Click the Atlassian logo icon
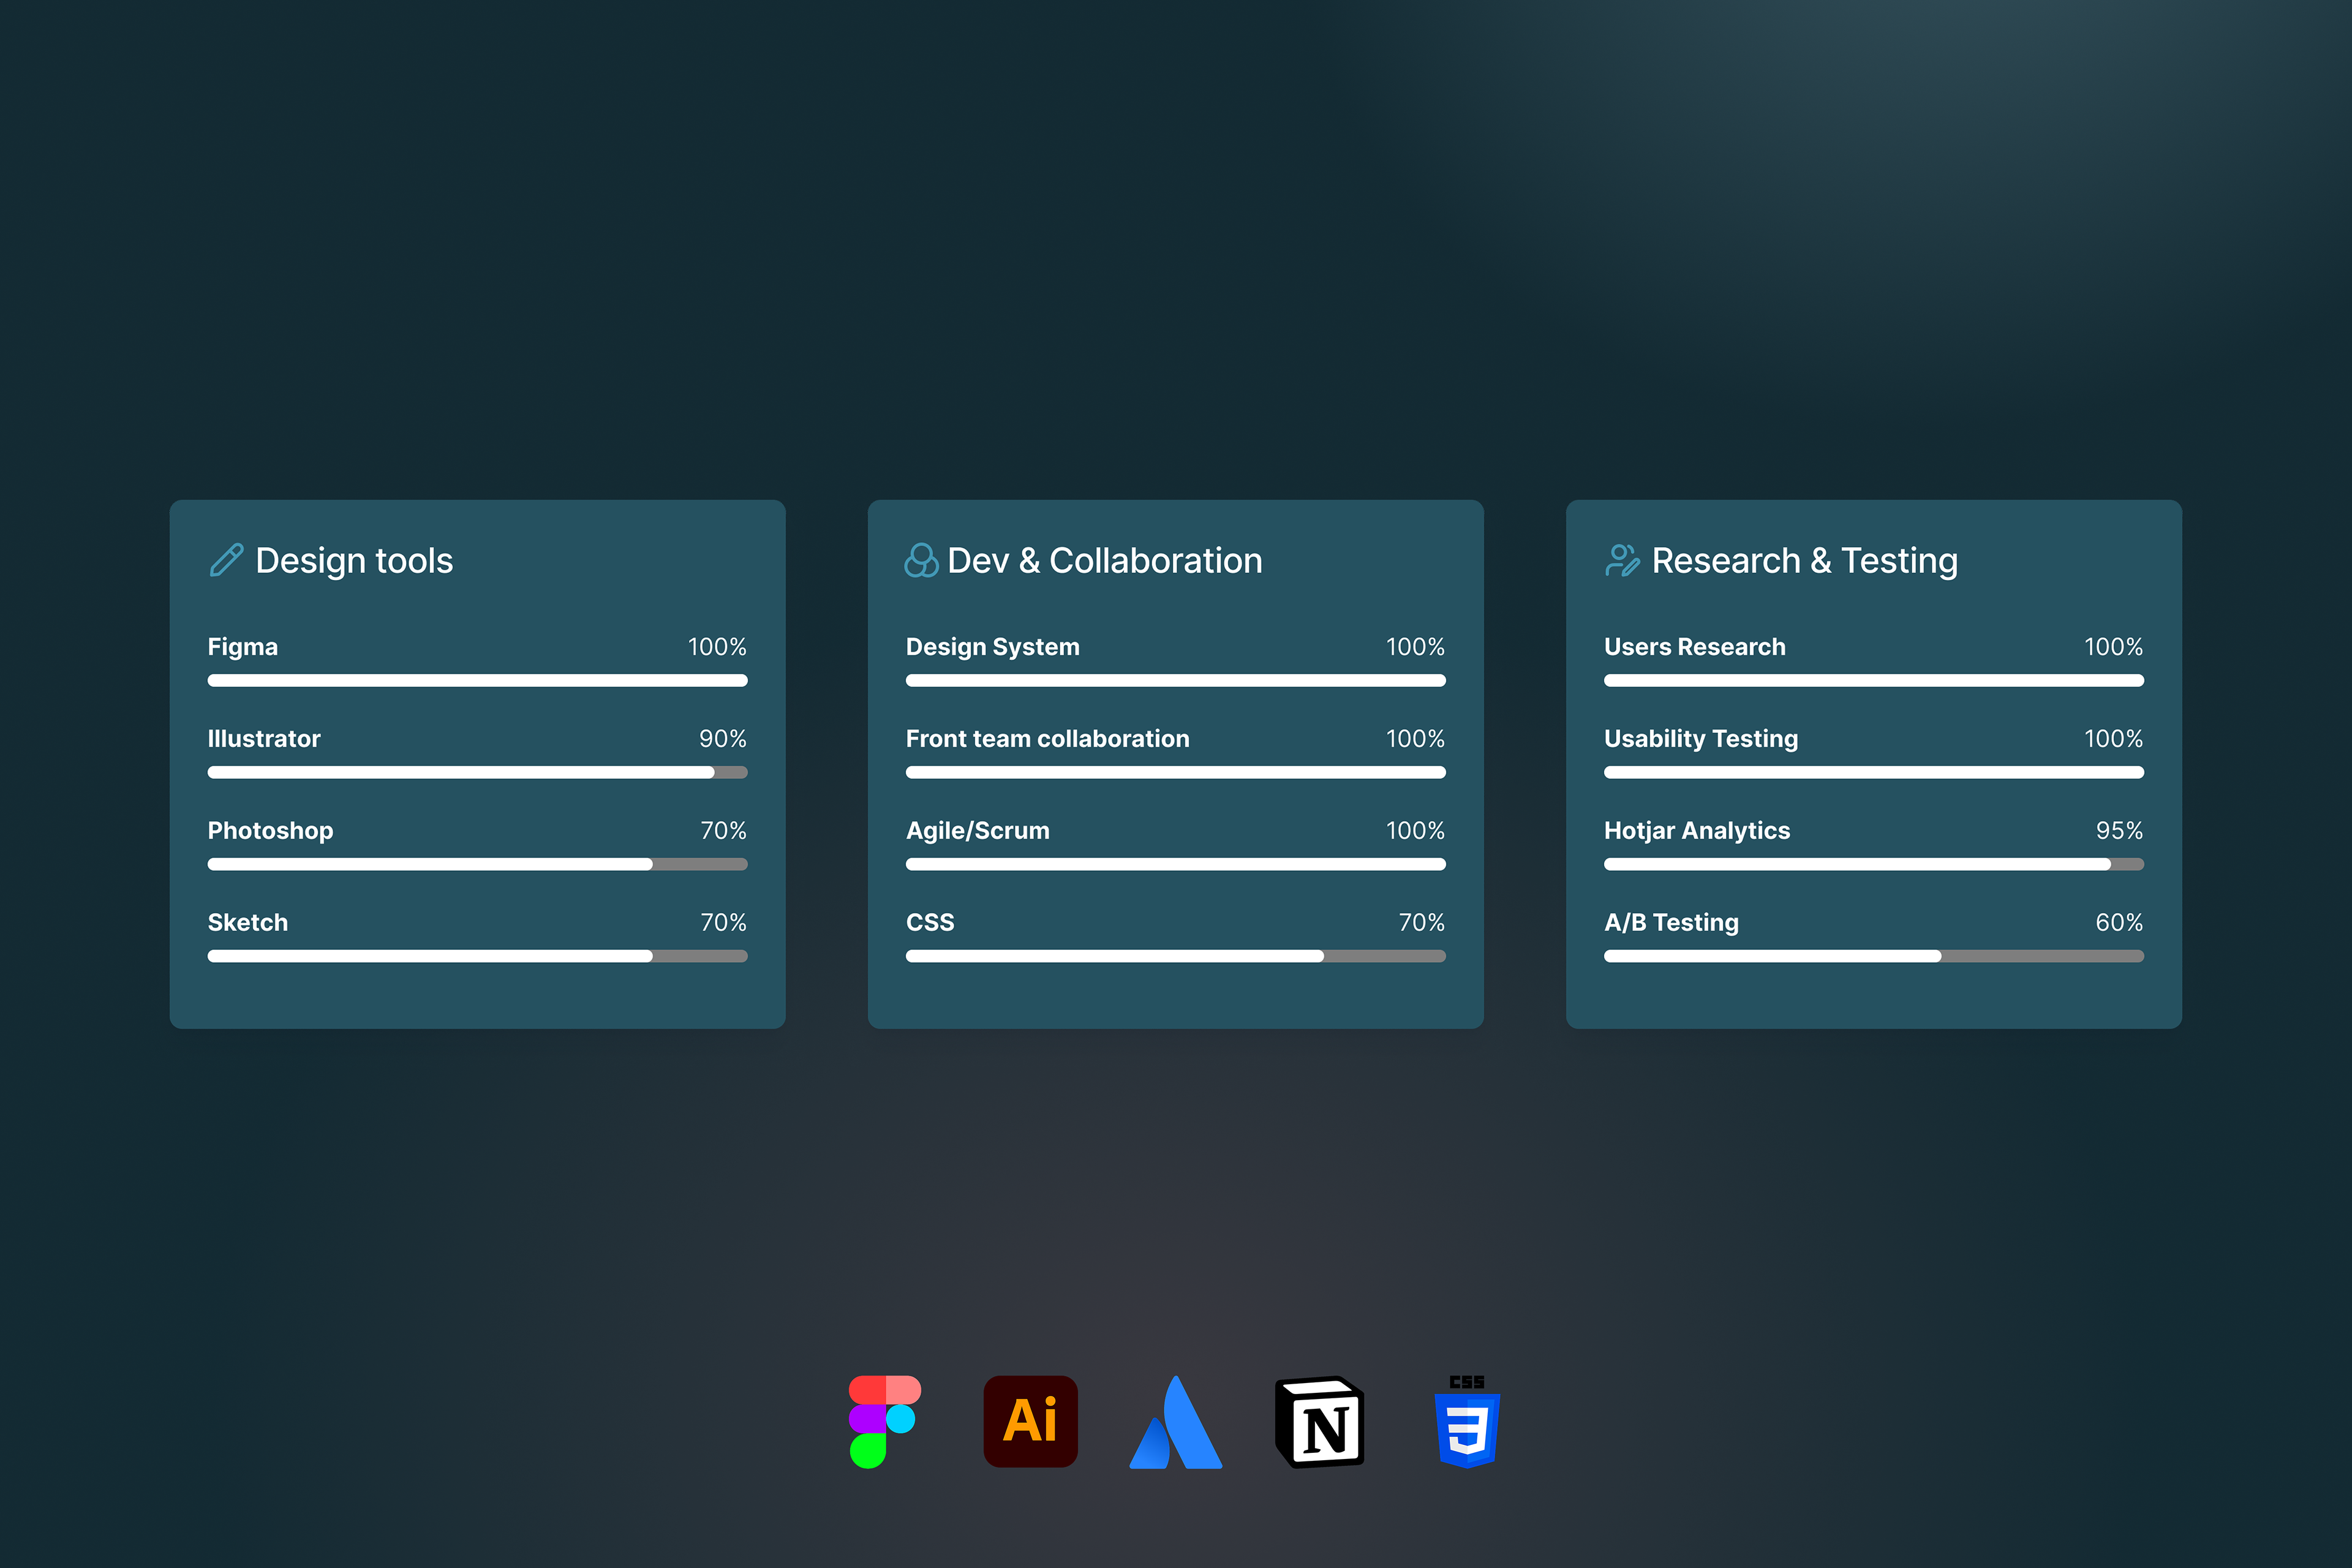This screenshot has width=2352, height=1568. pyautogui.click(x=1176, y=1423)
